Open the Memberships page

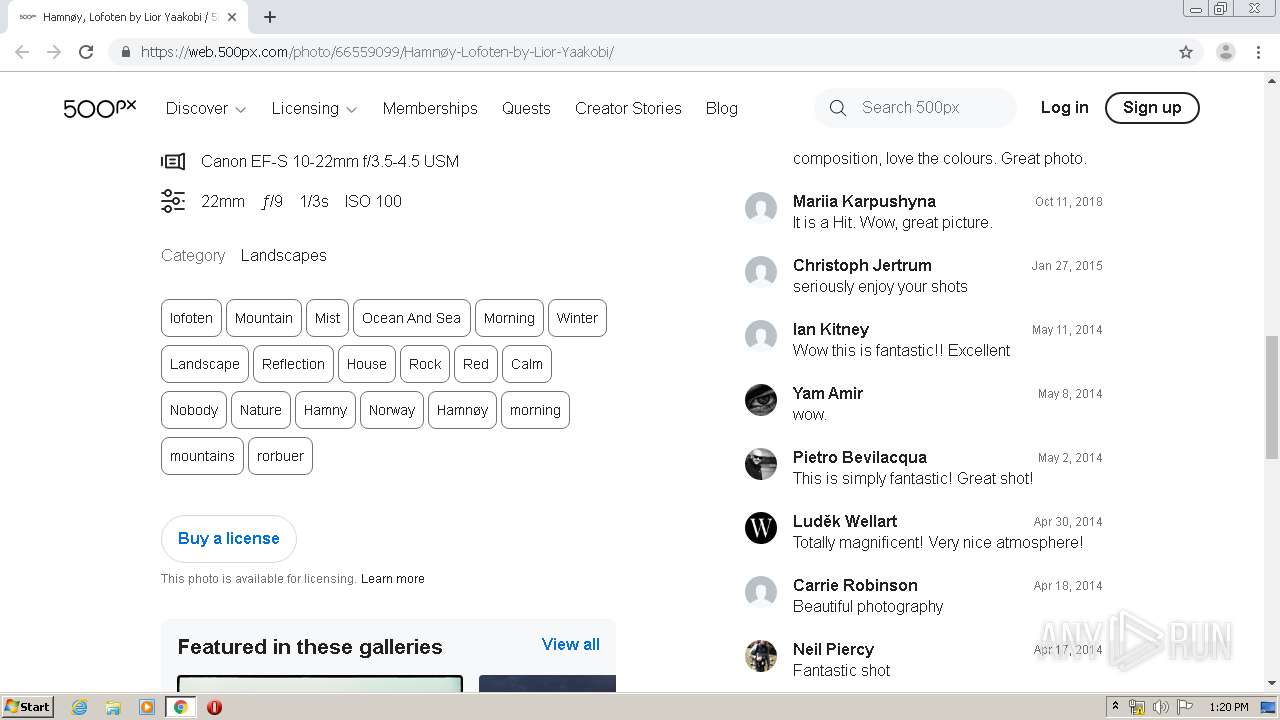[430, 108]
